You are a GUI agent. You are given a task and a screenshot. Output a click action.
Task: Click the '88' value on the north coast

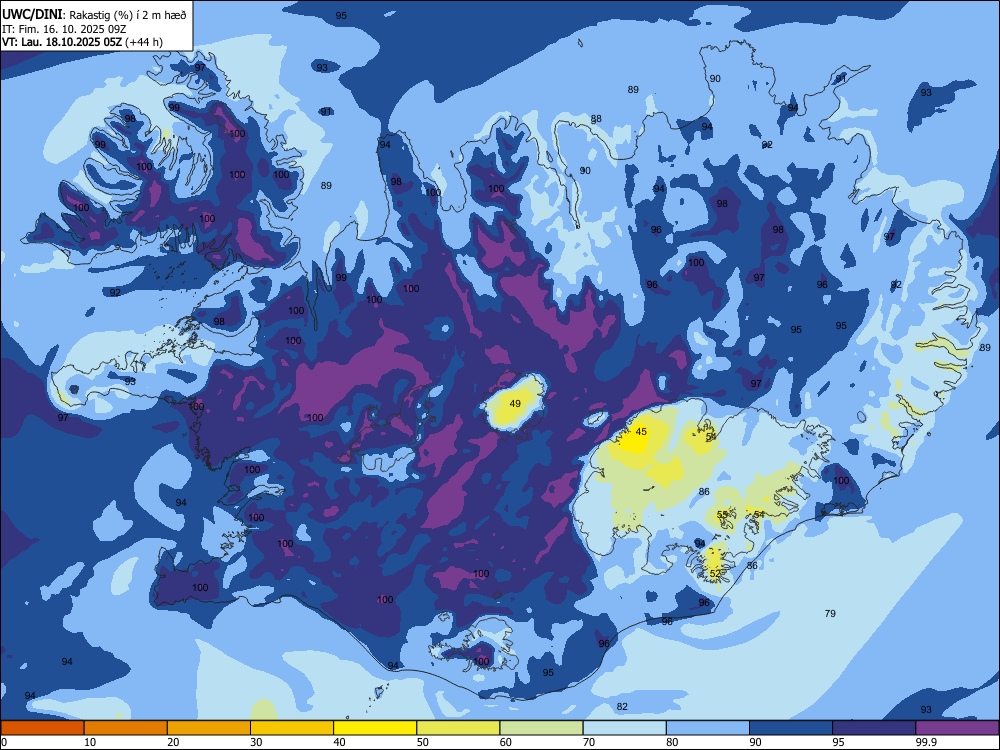tap(596, 119)
